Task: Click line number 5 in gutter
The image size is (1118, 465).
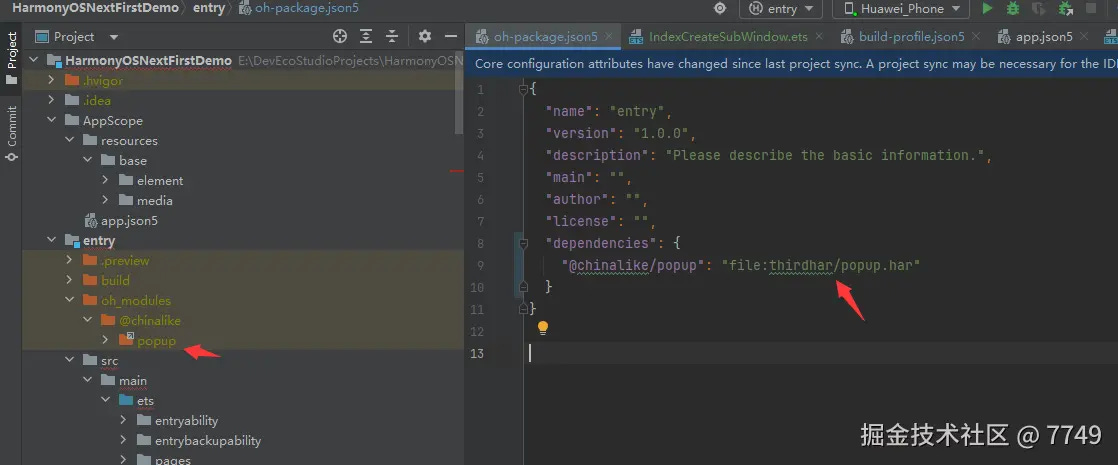Action: (480, 178)
